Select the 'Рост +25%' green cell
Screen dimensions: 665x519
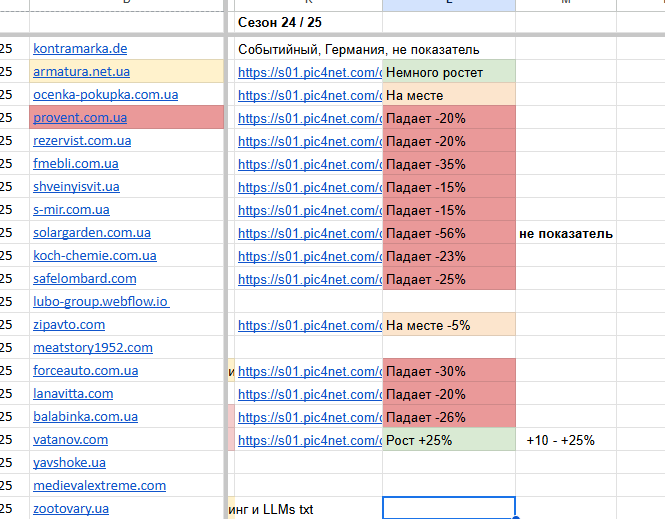click(449, 439)
